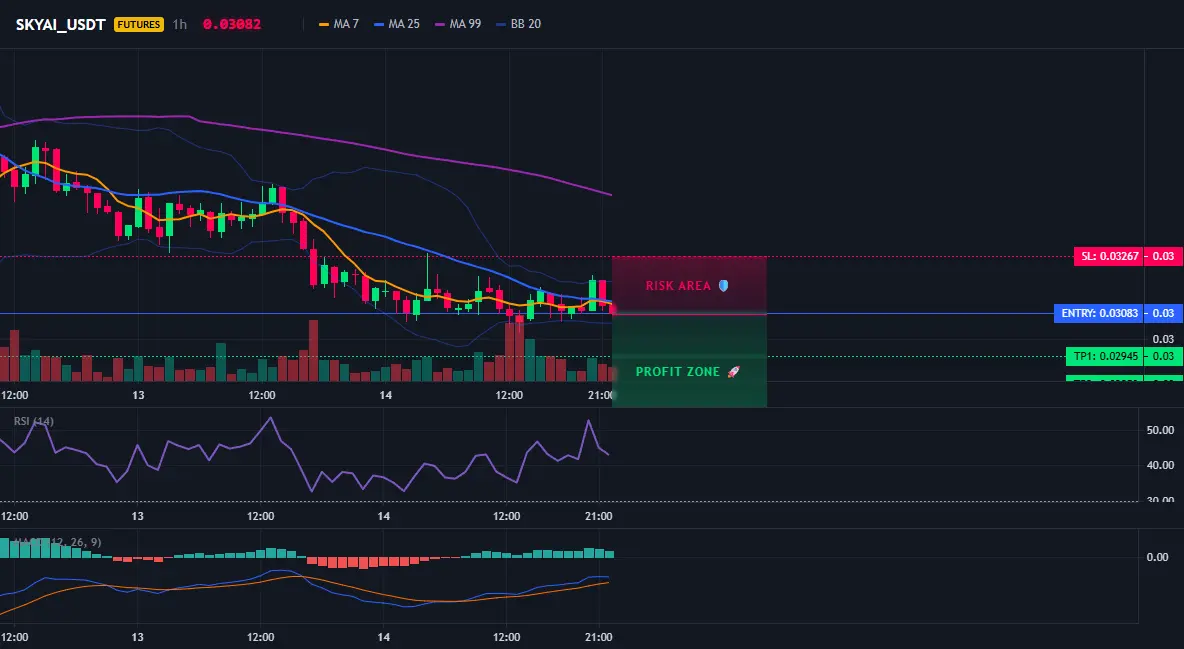Toggle the MA 7 legend entry
Viewport: 1184px width, 649px height.
(339, 24)
